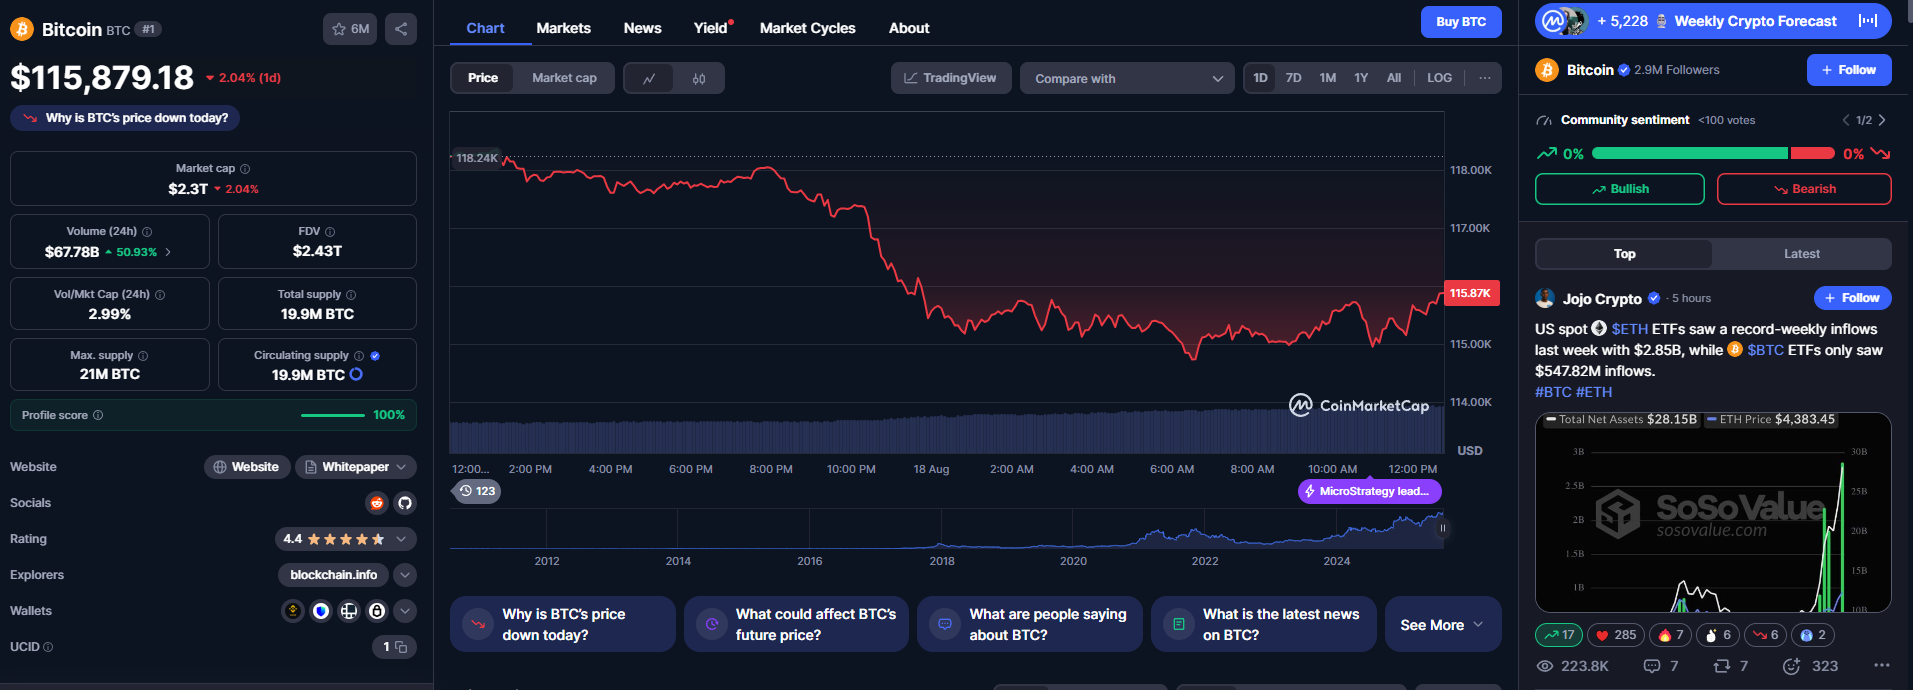Image resolution: width=1913 pixels, height=690 pixels.
Task: Switch feed to the Latest tab
Action: tap(1802, 254)
